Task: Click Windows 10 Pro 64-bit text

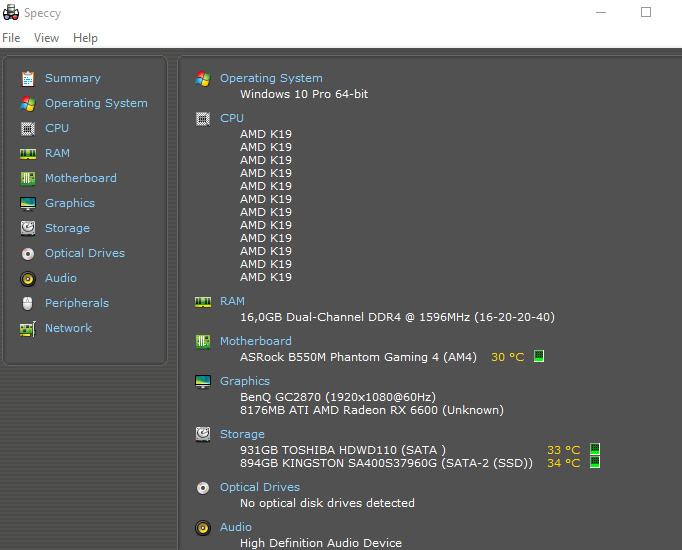Action: click(x=304, y=94)
